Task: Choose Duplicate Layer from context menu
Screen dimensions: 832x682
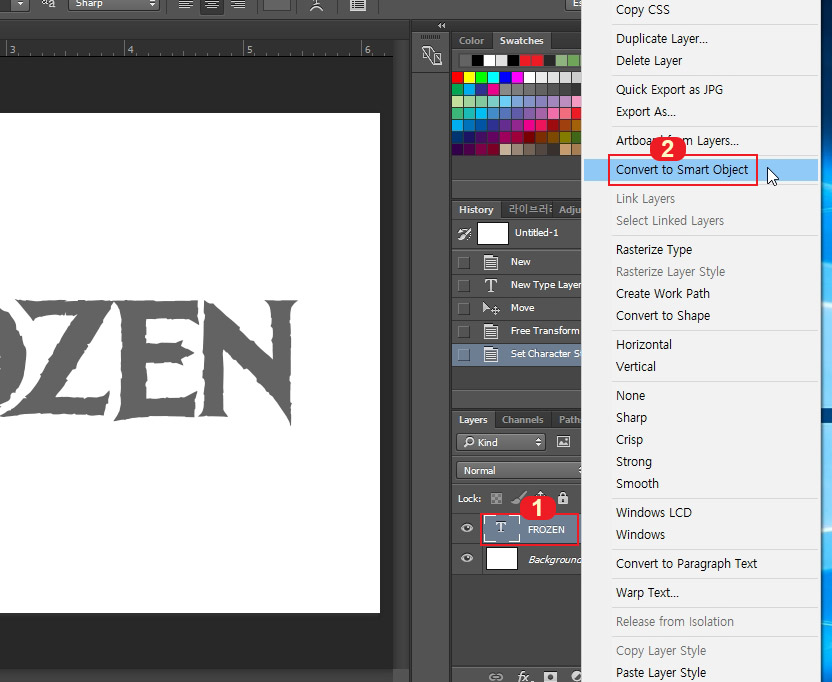Action: point(662,39)
